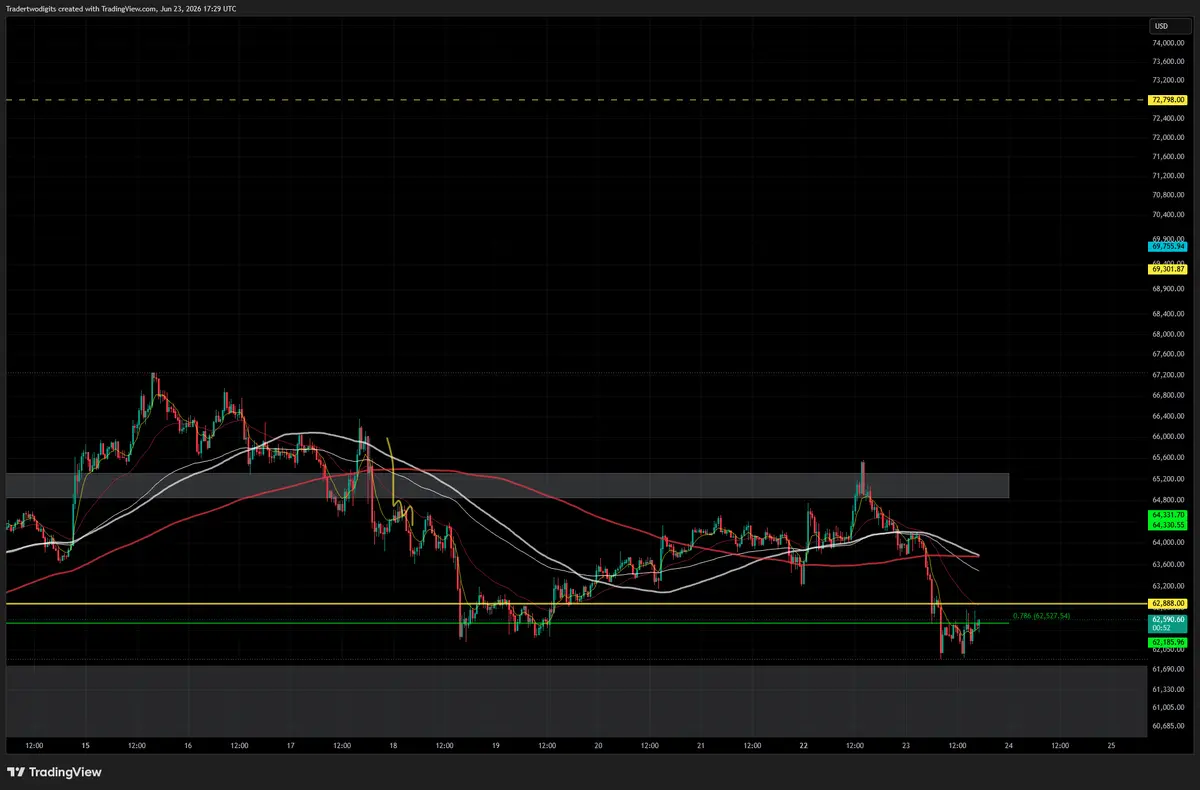Click the 73,600.00 axis value
Image resolution: width=1200 pixels, height=790 pixels.
click(1168, 61)
